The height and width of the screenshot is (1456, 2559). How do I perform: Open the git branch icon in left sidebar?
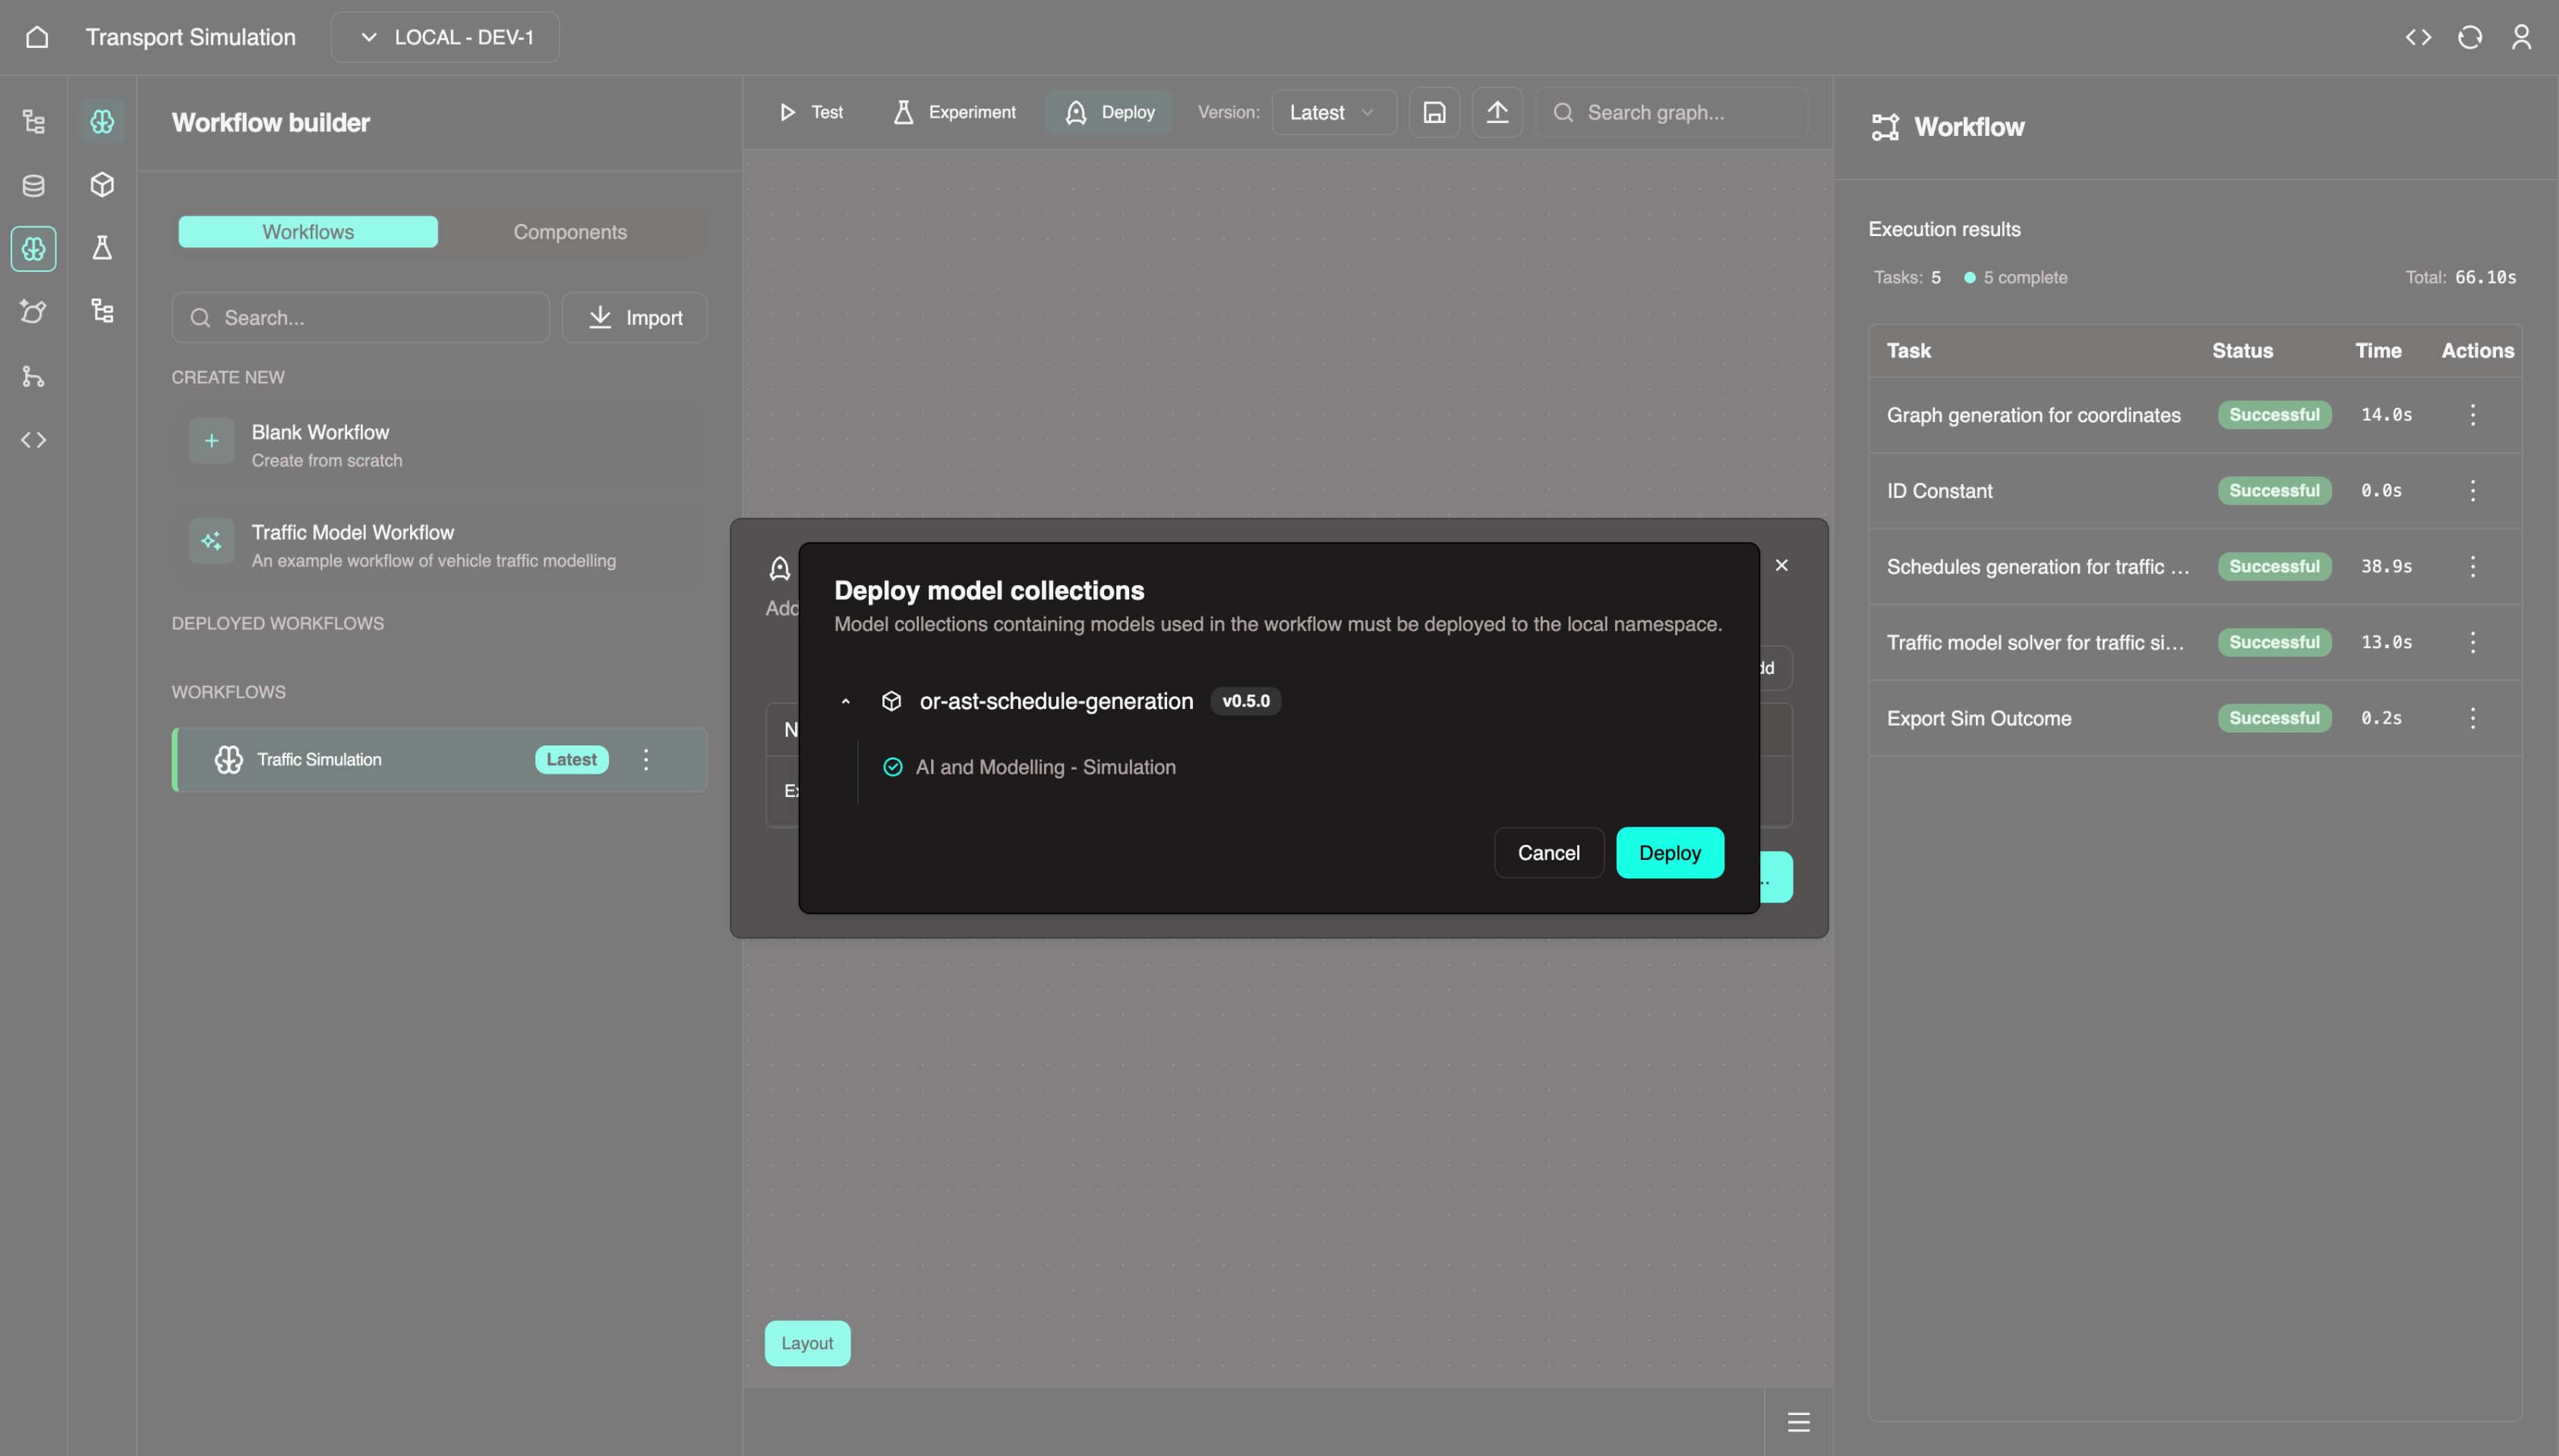point(34,376)
